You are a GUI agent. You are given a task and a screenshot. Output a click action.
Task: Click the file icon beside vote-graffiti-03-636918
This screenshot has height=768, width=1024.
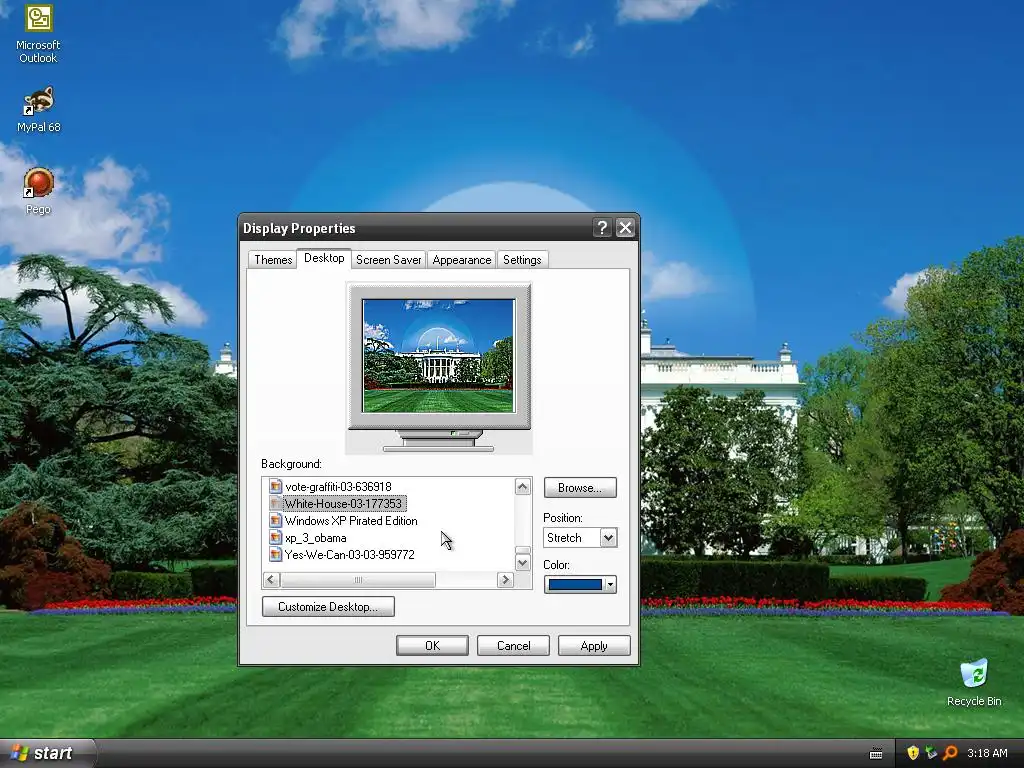[x=276, y=487]
